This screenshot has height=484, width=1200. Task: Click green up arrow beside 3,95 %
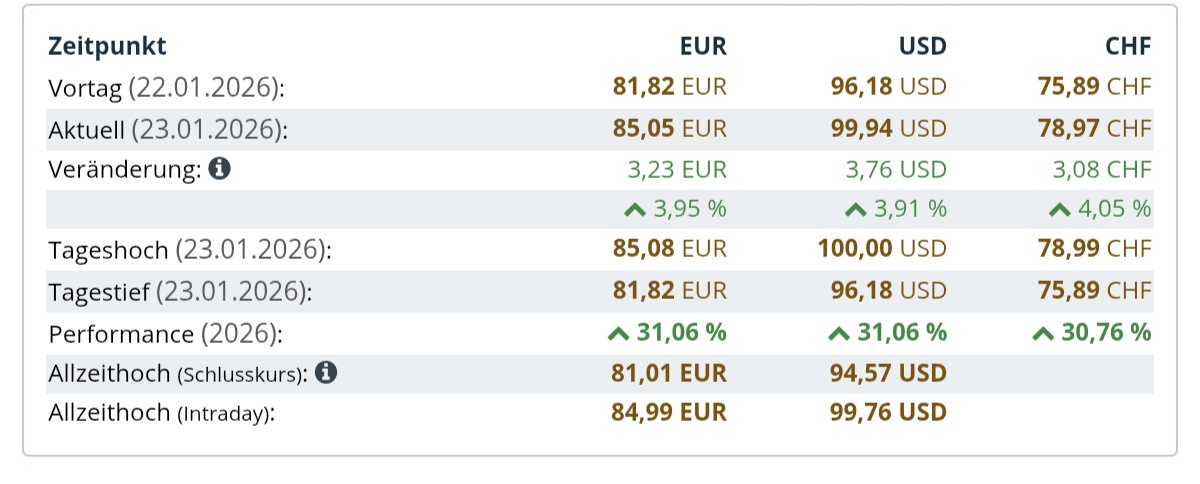(x=634, y=210)
